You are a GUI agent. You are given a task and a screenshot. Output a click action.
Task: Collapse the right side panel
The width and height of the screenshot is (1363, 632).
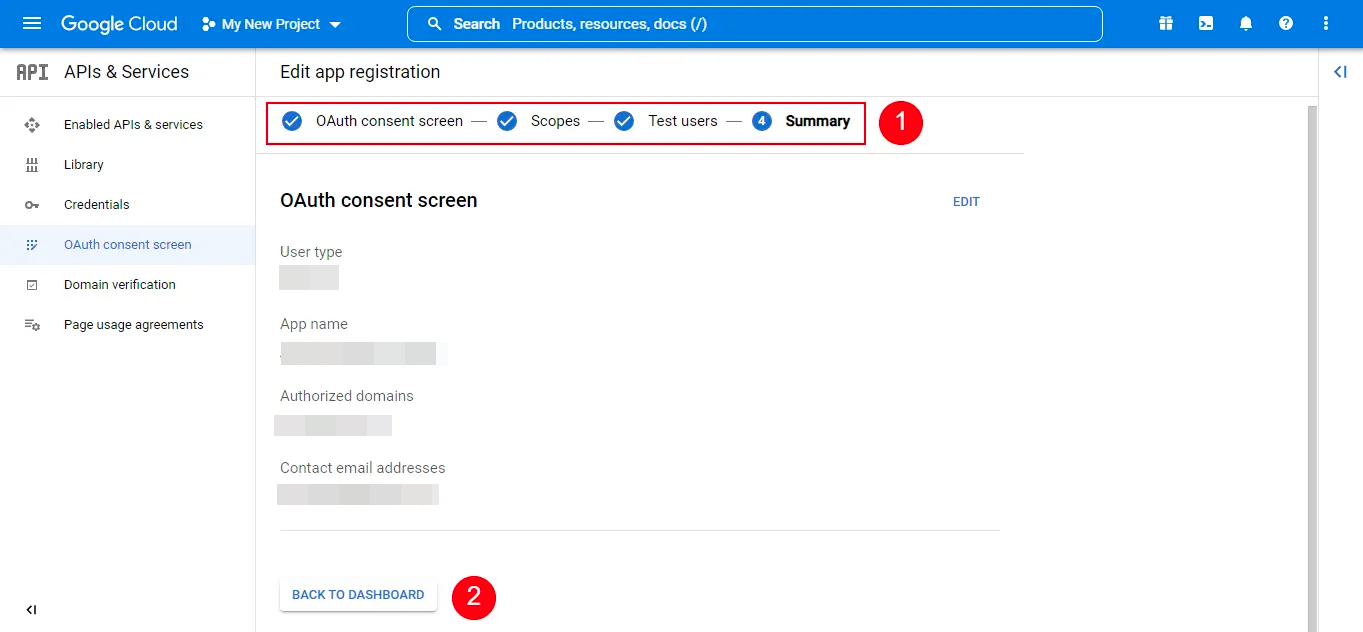point(1340,71)
